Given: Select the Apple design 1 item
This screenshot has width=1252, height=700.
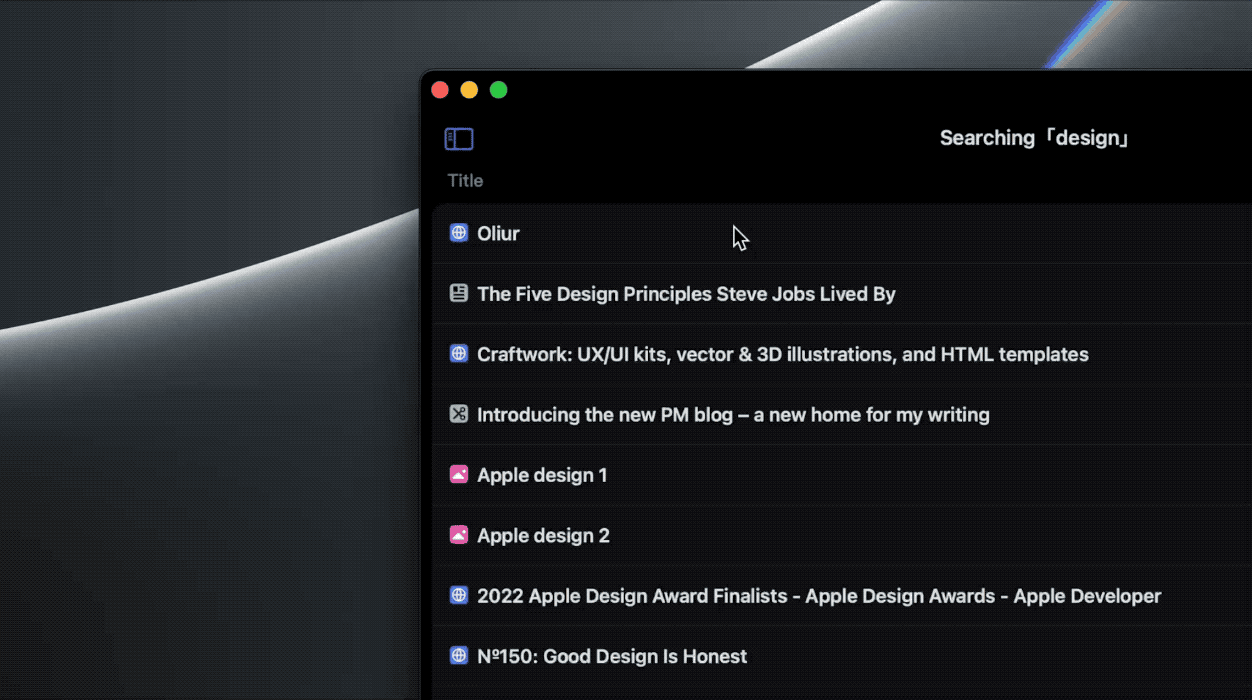Looking at the screenshot, I should click(x=542, y=475).
